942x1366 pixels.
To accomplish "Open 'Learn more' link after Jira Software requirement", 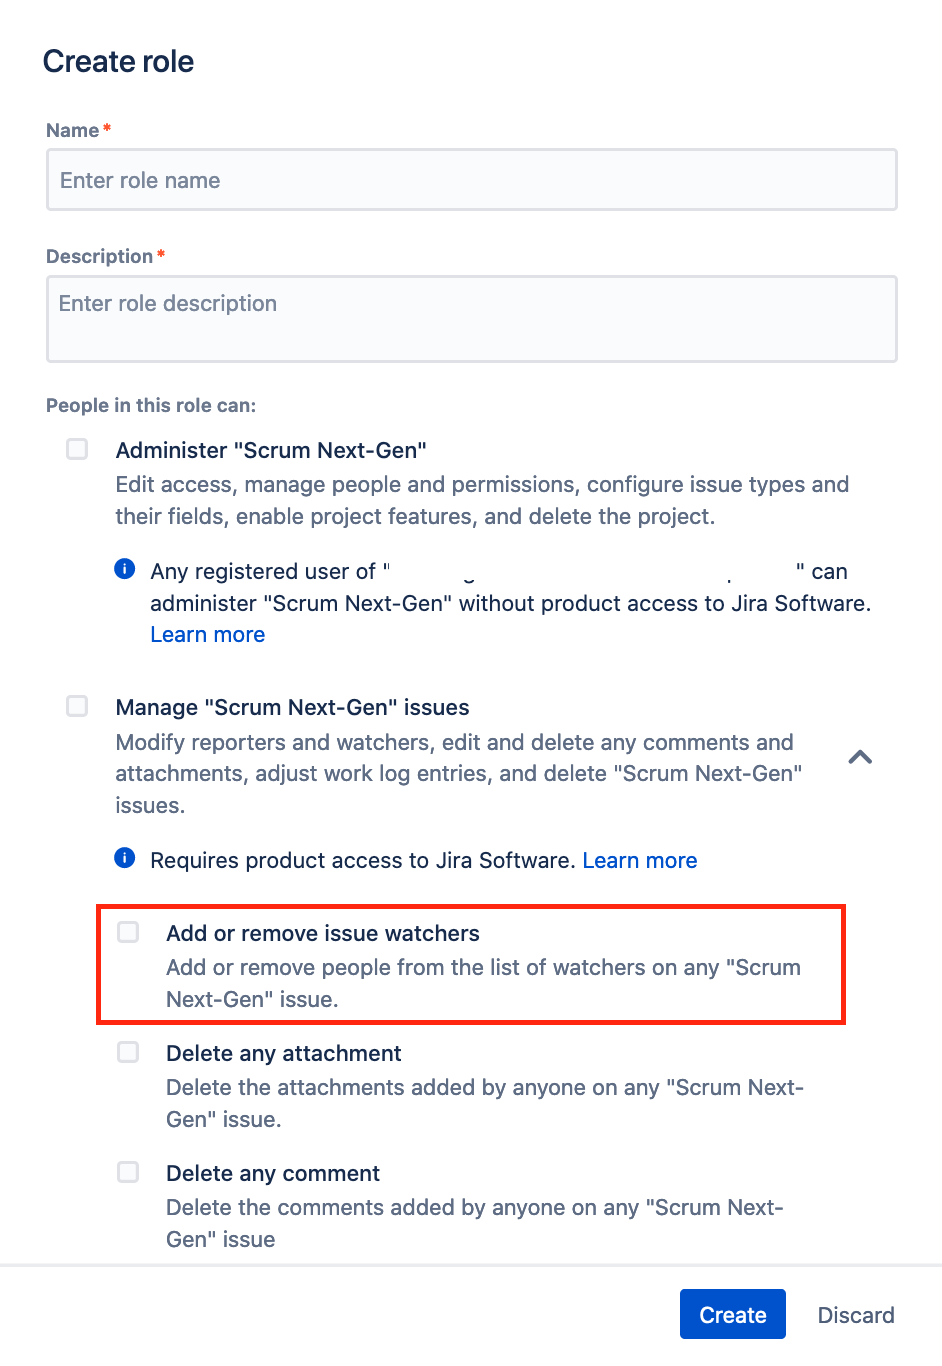I will coord(640,861).
